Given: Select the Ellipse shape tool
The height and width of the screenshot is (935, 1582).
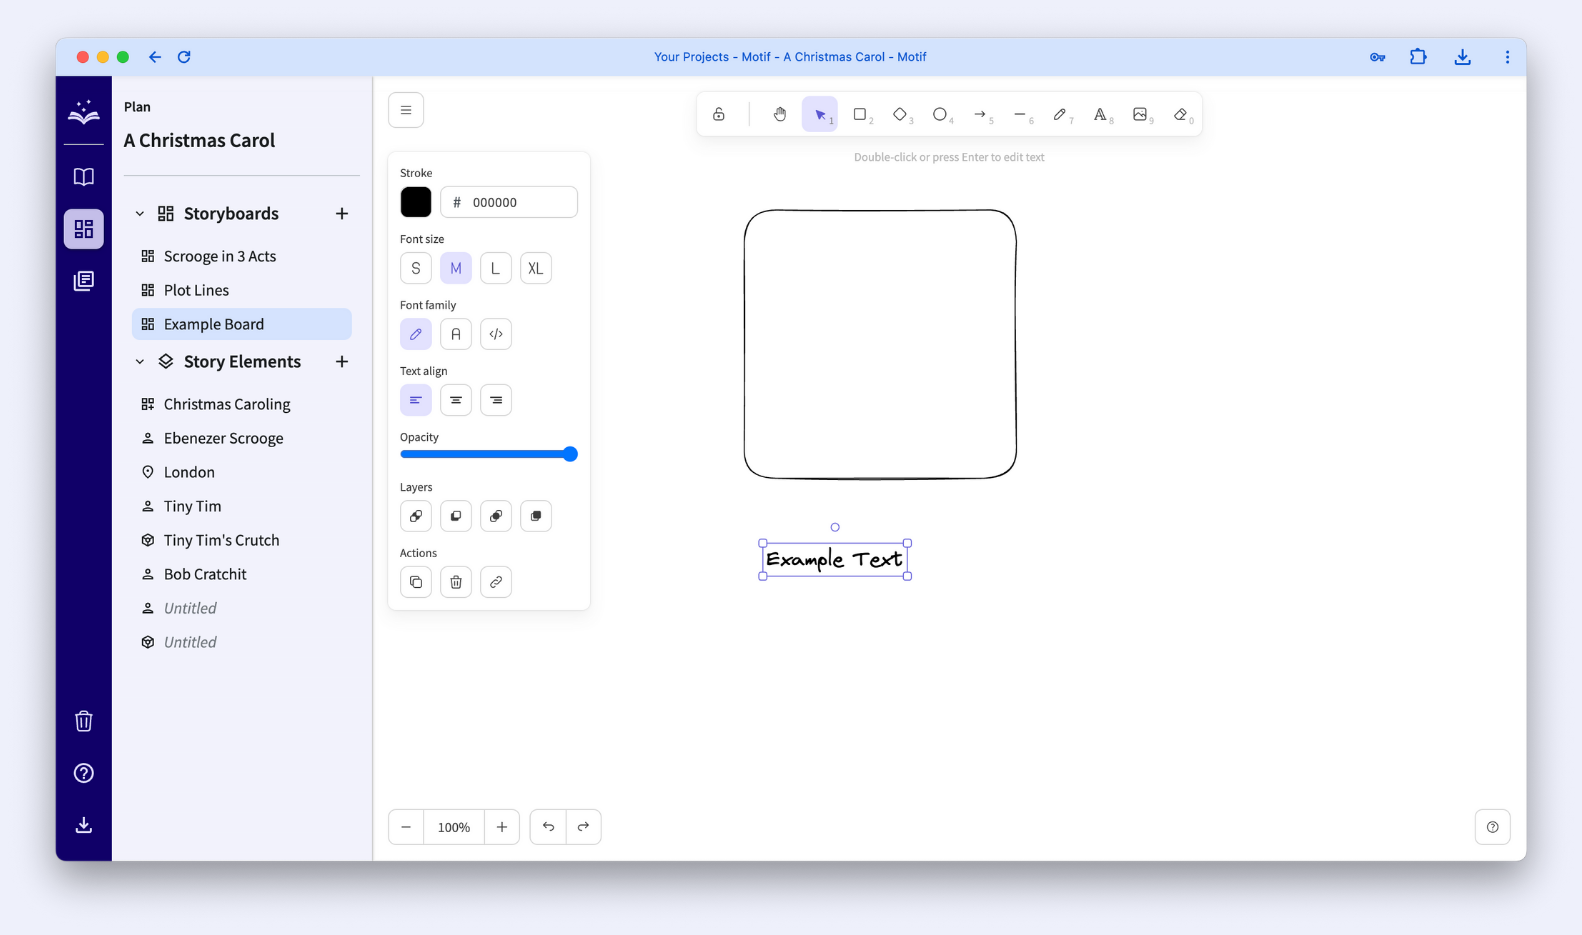Looking at the screenshot, I should click(940, 115).
